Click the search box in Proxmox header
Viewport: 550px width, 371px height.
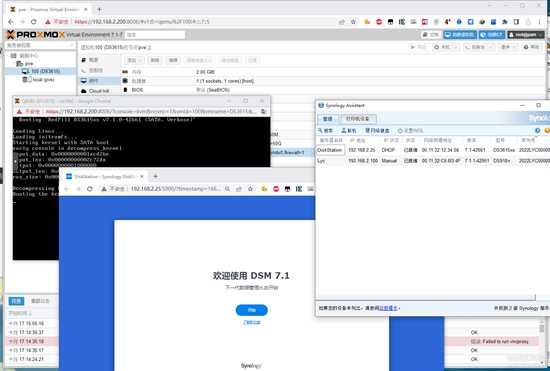pyautogui.click(x=155, y=35)
